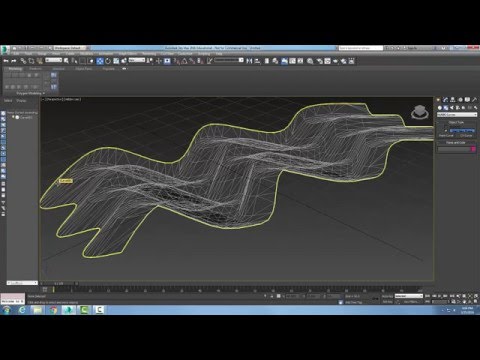This screenshot has width=480, height=360.
Task: Toggle the Auto Key animation mode
Action: [x=387, y=296]
